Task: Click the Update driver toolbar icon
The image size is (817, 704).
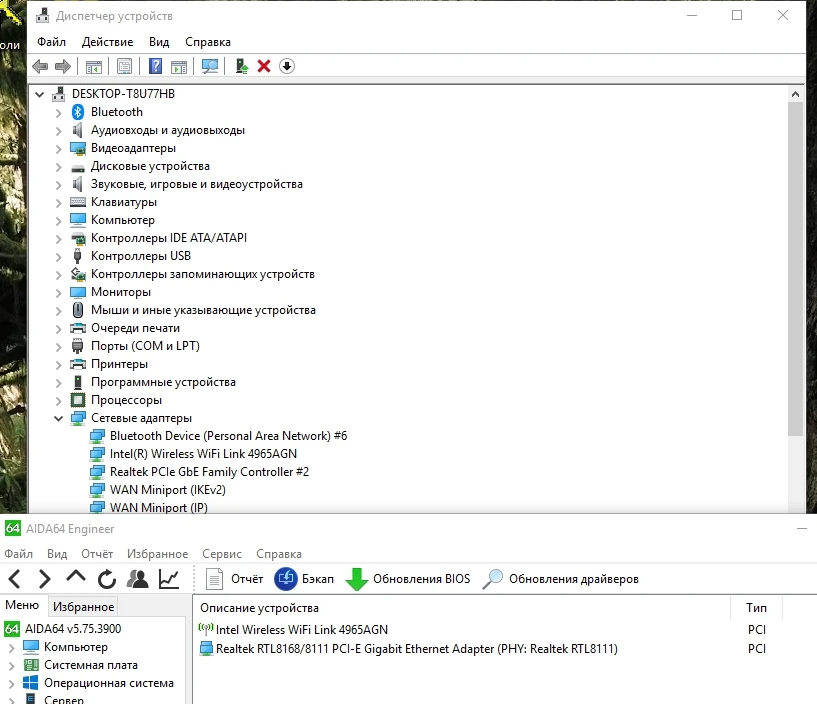Action: coord(242,66)
